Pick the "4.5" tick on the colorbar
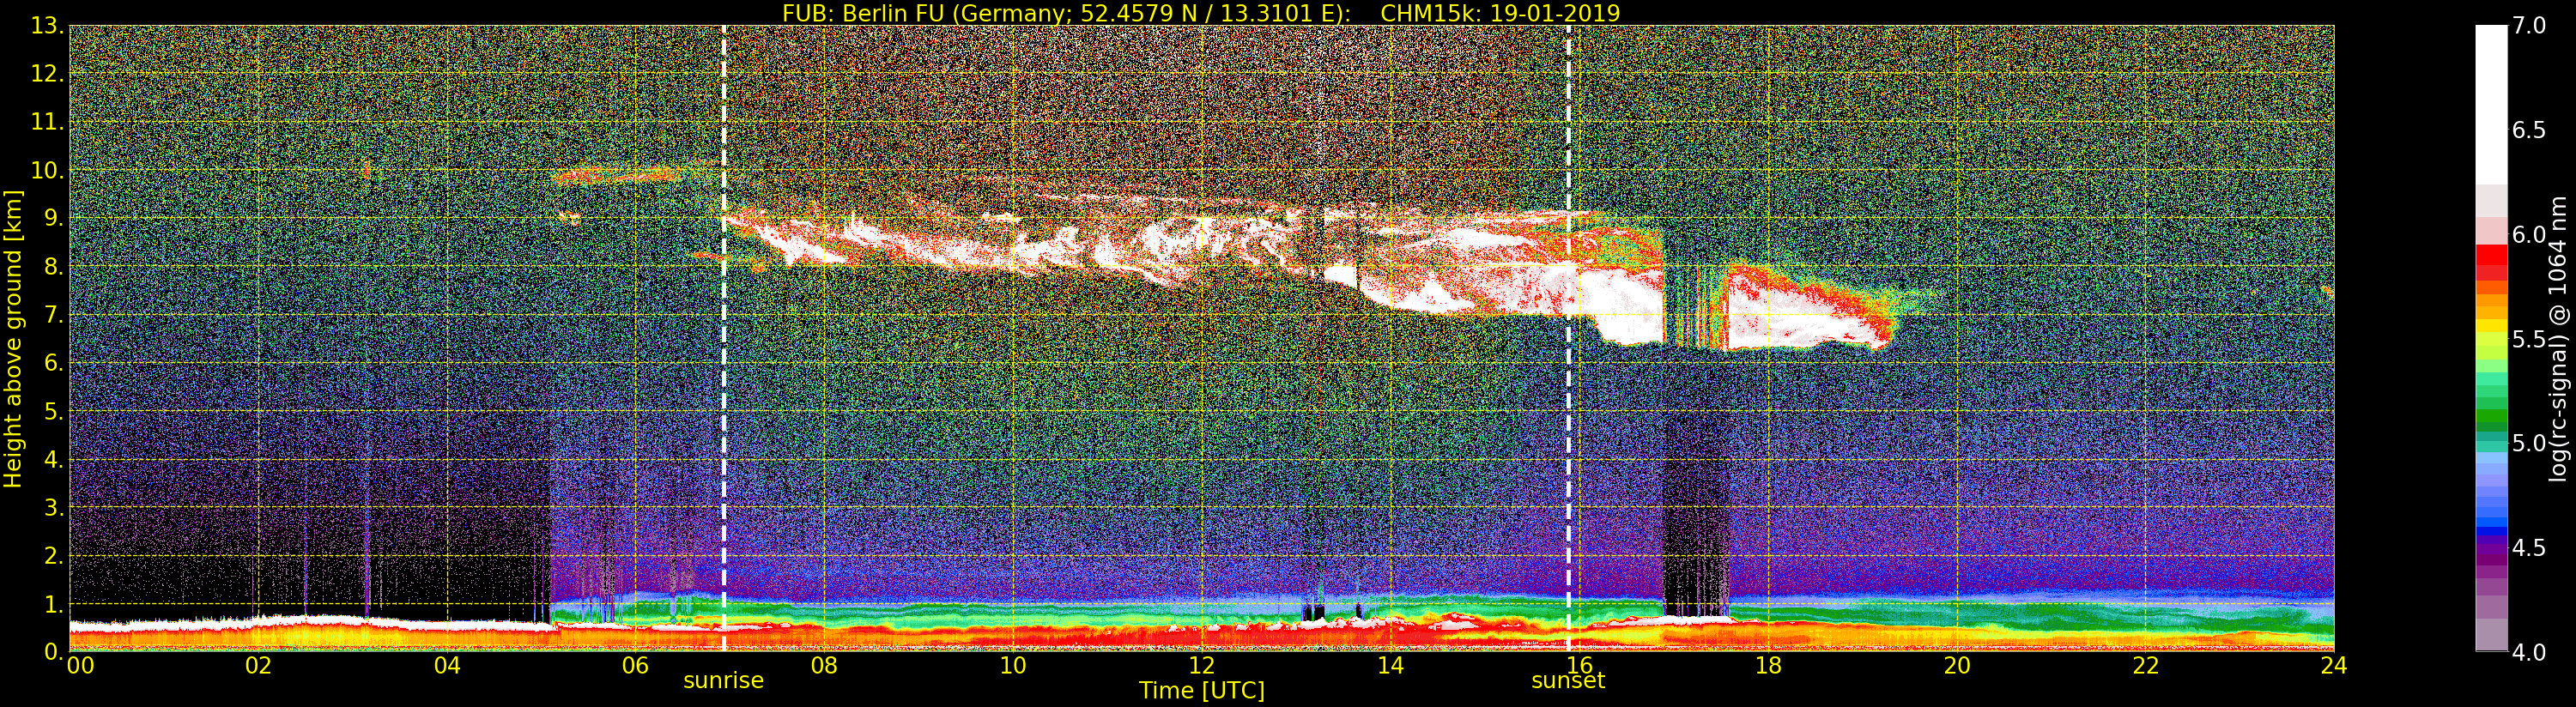Image resolution: width=2576 pixels, height=707 pixels. [2529, 548]
